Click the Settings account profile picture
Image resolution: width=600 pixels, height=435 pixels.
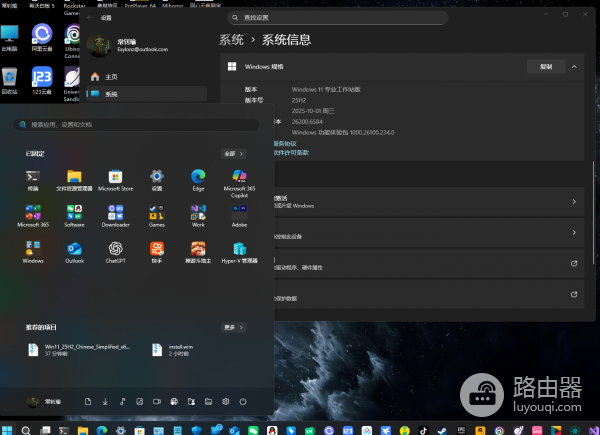click(99, 45)
